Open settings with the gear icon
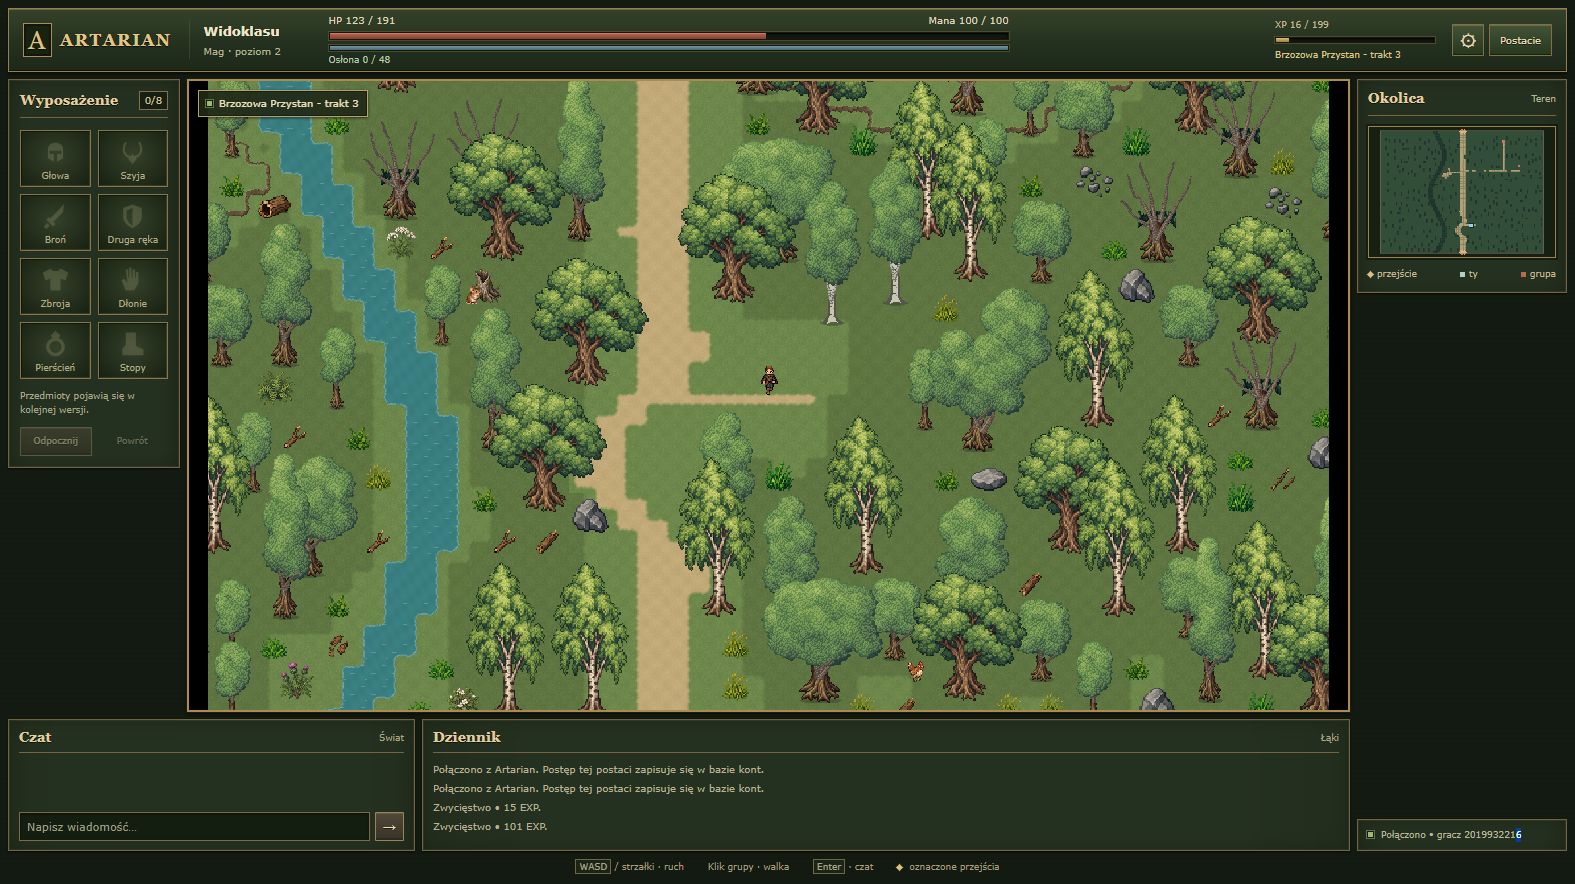Image resolution: width=1575 pixels, height=884 pixels. coord(1468,40)
